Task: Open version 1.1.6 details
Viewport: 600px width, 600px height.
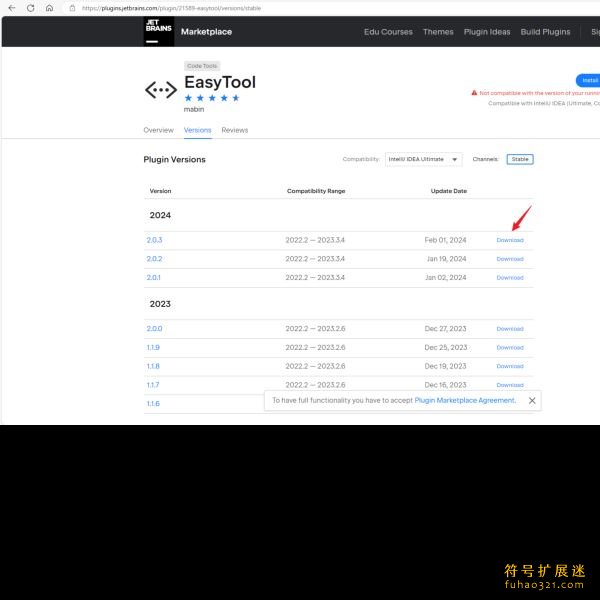Action: point(153,404)
